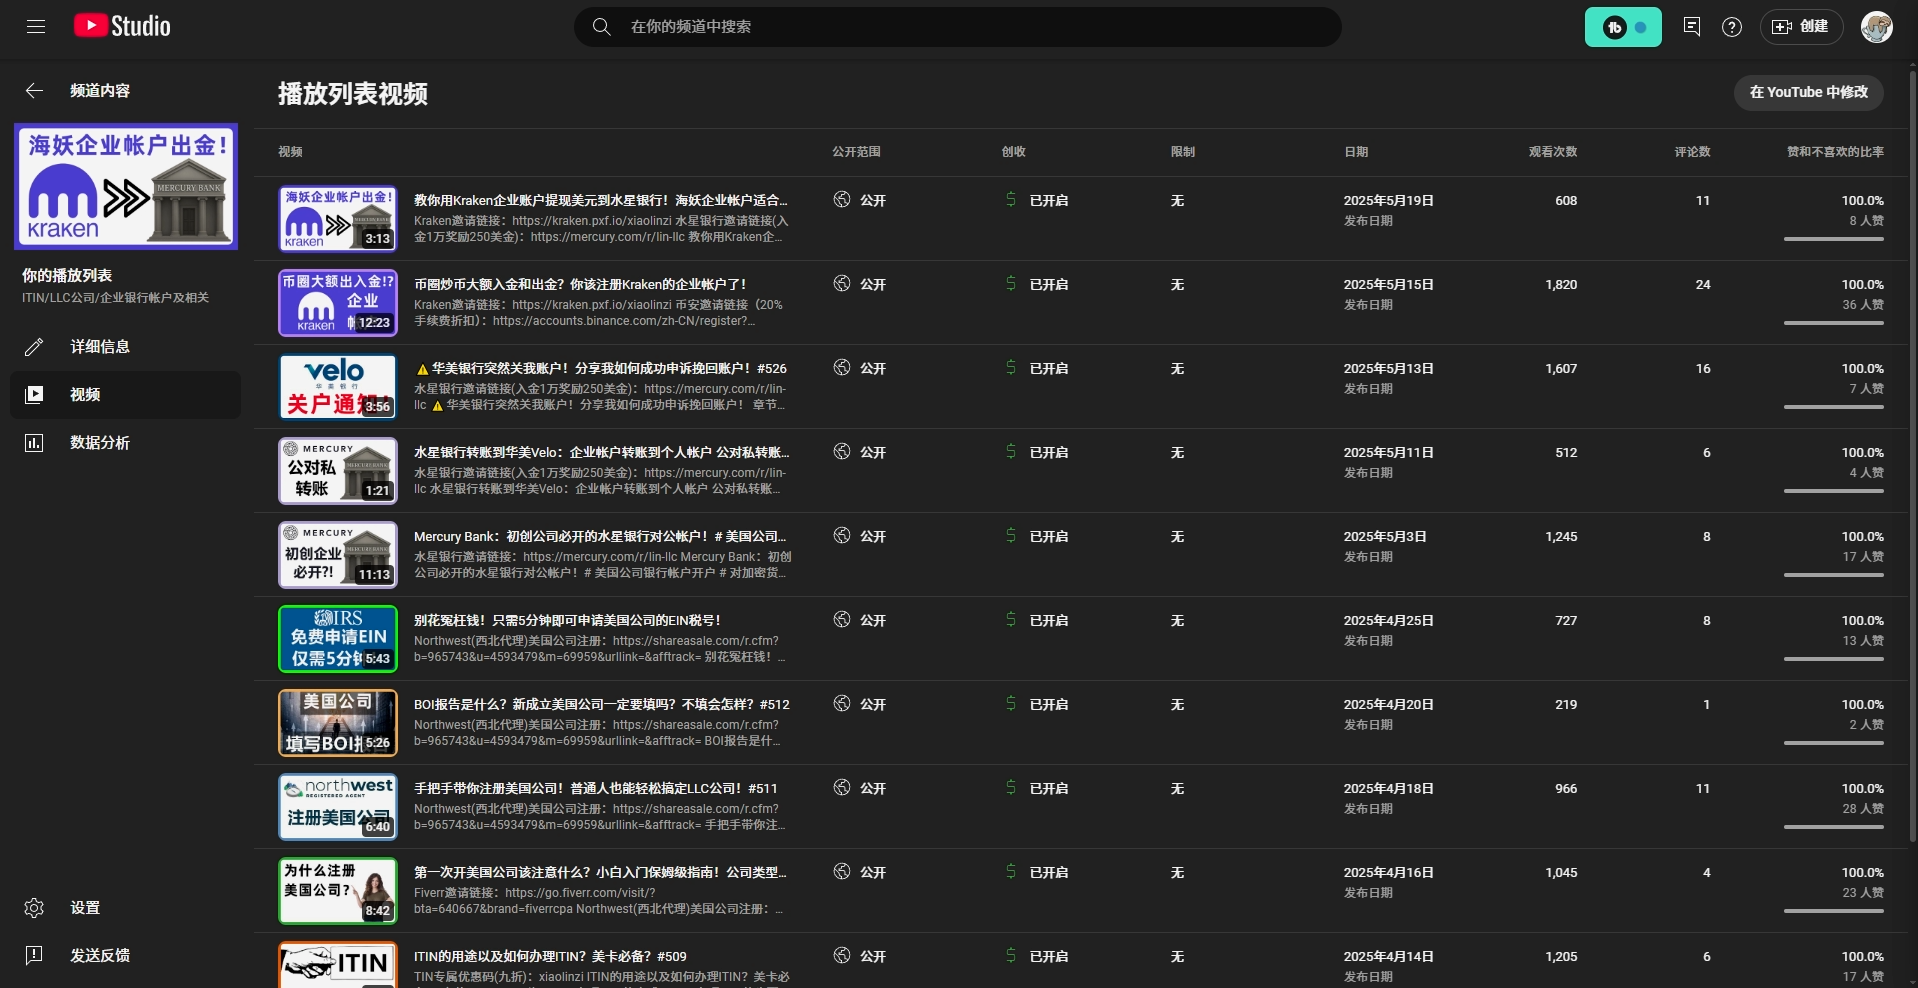Click monetization dollar icon for May 11 video

[x=1011, y=452]
